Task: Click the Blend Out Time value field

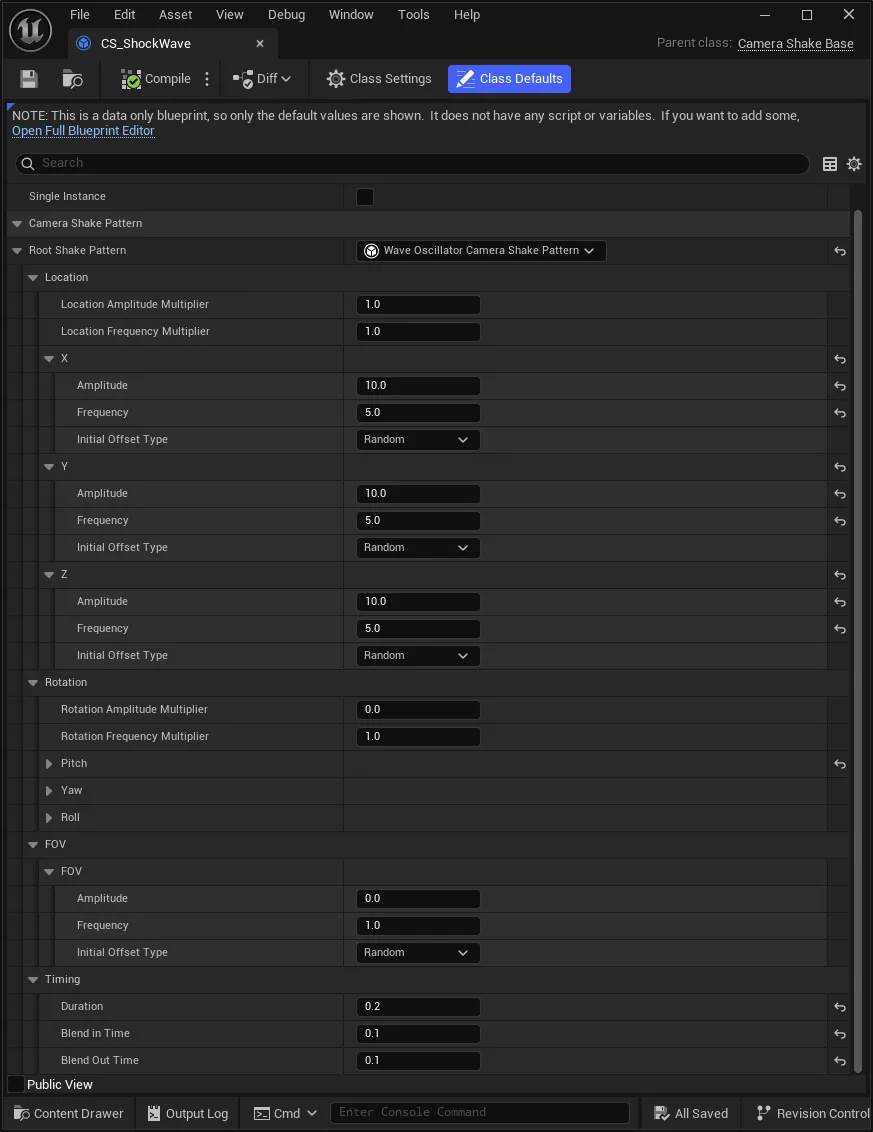Action: click(418, 1061)
